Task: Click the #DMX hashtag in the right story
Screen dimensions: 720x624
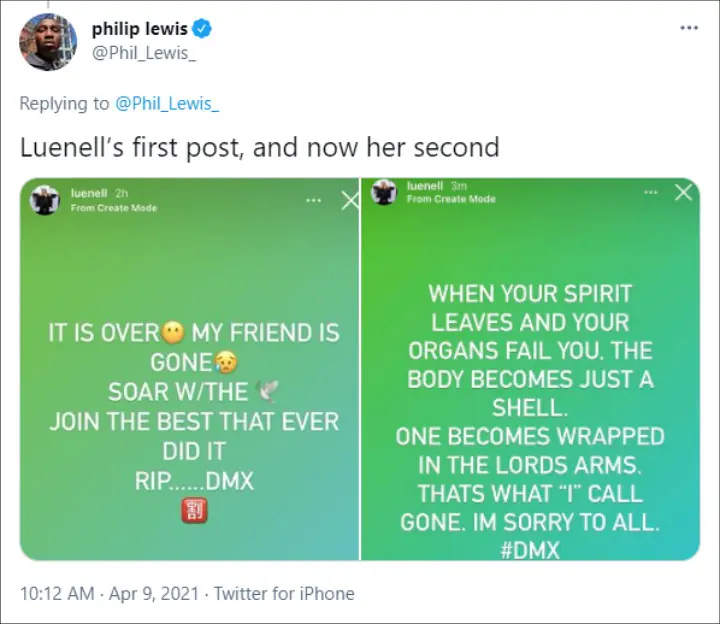Action: tap(529, 549)
